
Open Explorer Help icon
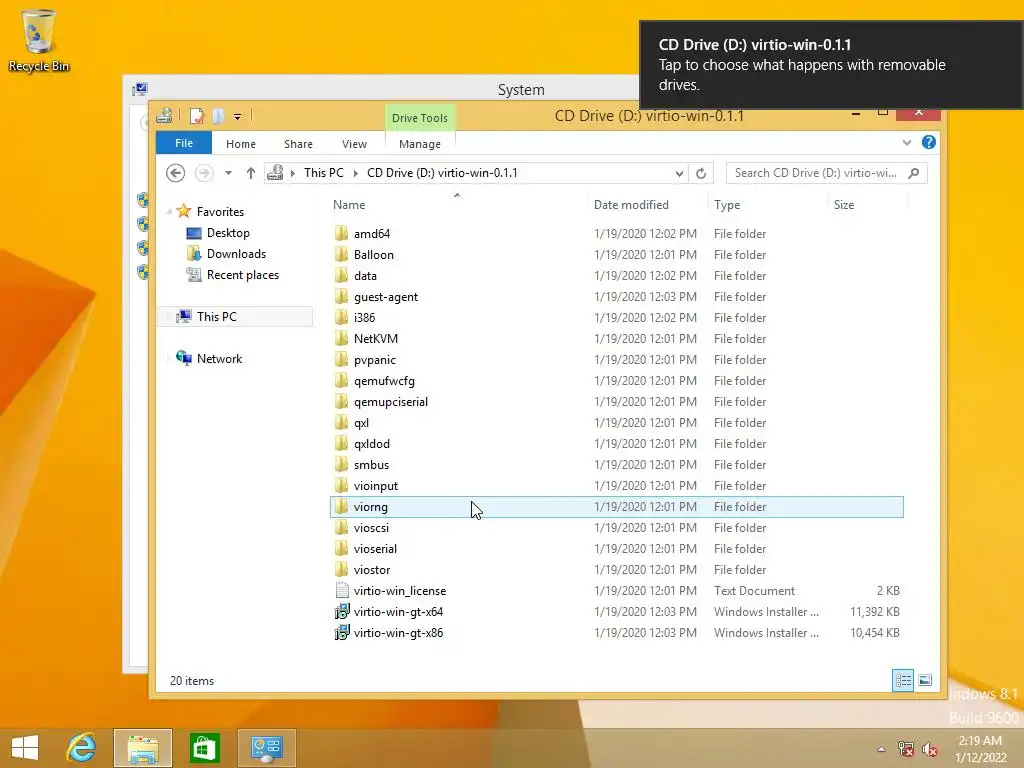(929, 142)
